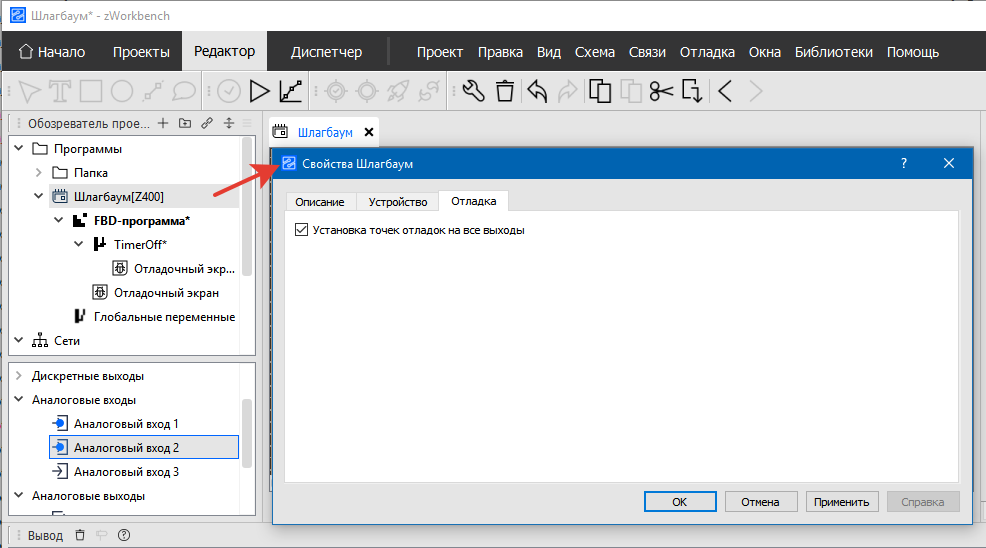Viewport: 986px width, 548px height.
Task: Expand the Дискретные выходы group
Action: click(x=17, y=376)
